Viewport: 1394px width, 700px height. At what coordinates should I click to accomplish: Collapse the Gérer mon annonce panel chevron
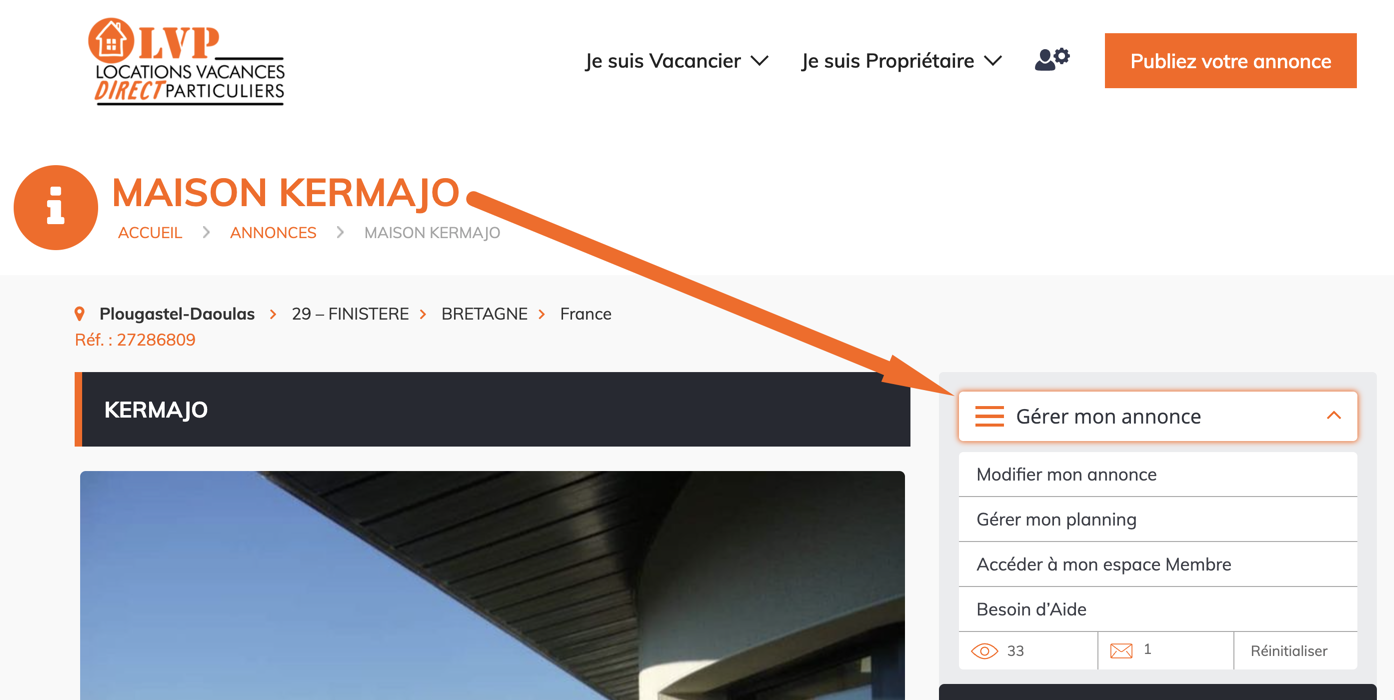(1333, 416)
